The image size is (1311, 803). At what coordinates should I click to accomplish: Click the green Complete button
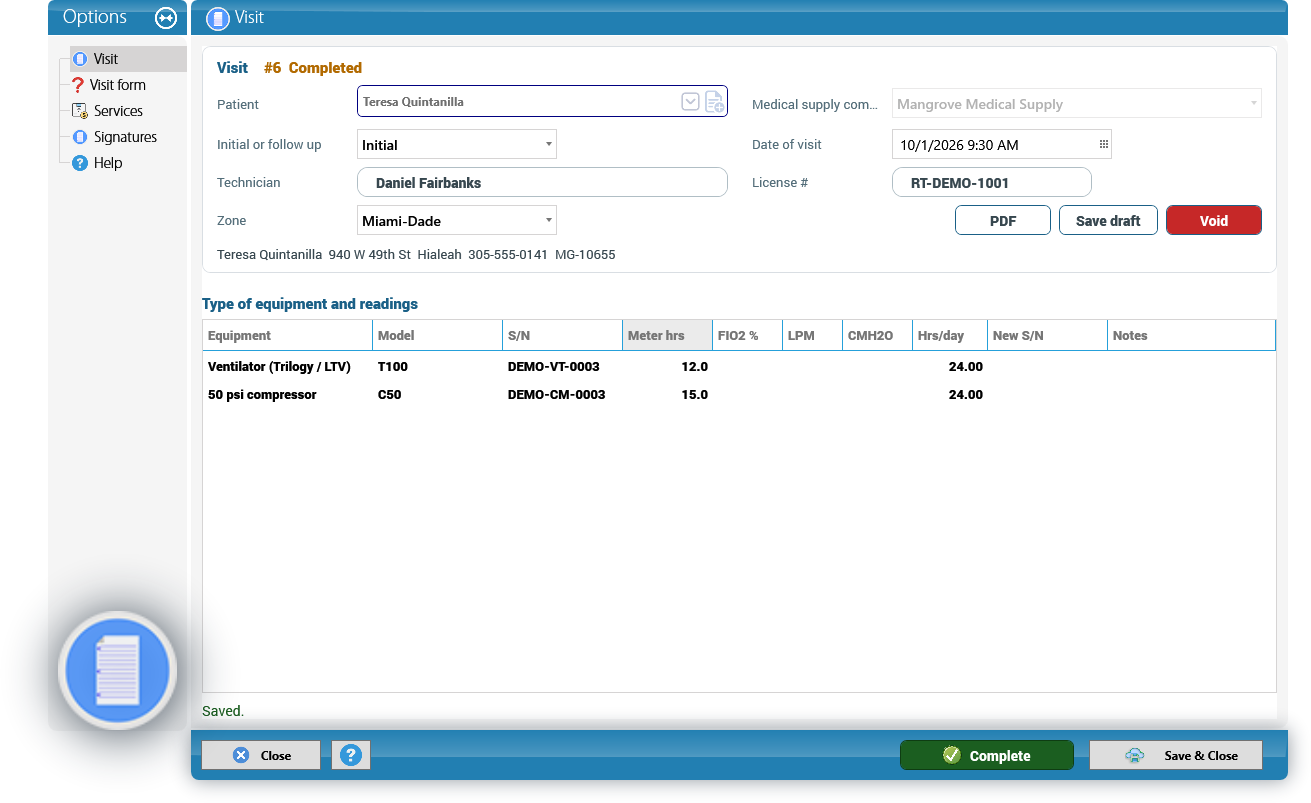point(987,756)
